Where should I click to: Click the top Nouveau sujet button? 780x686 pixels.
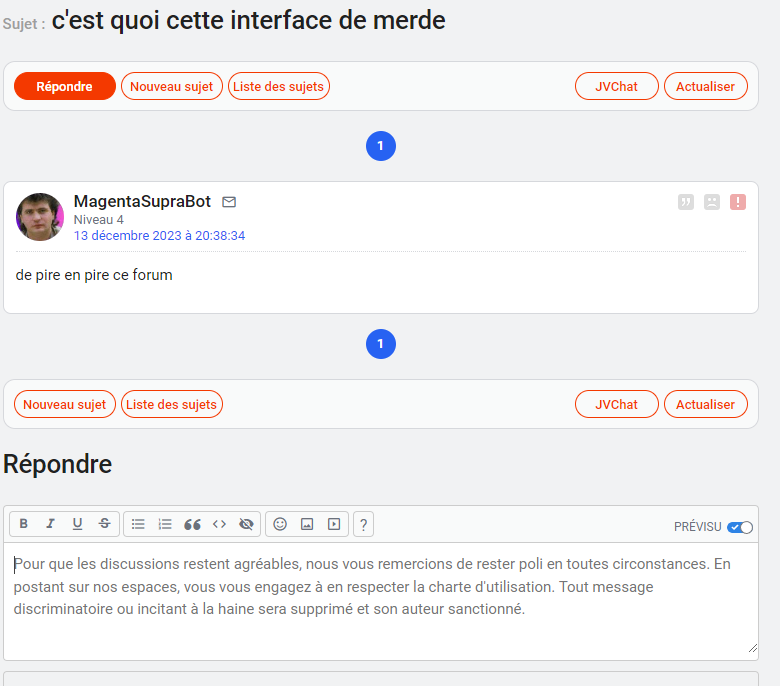(172, 86)
